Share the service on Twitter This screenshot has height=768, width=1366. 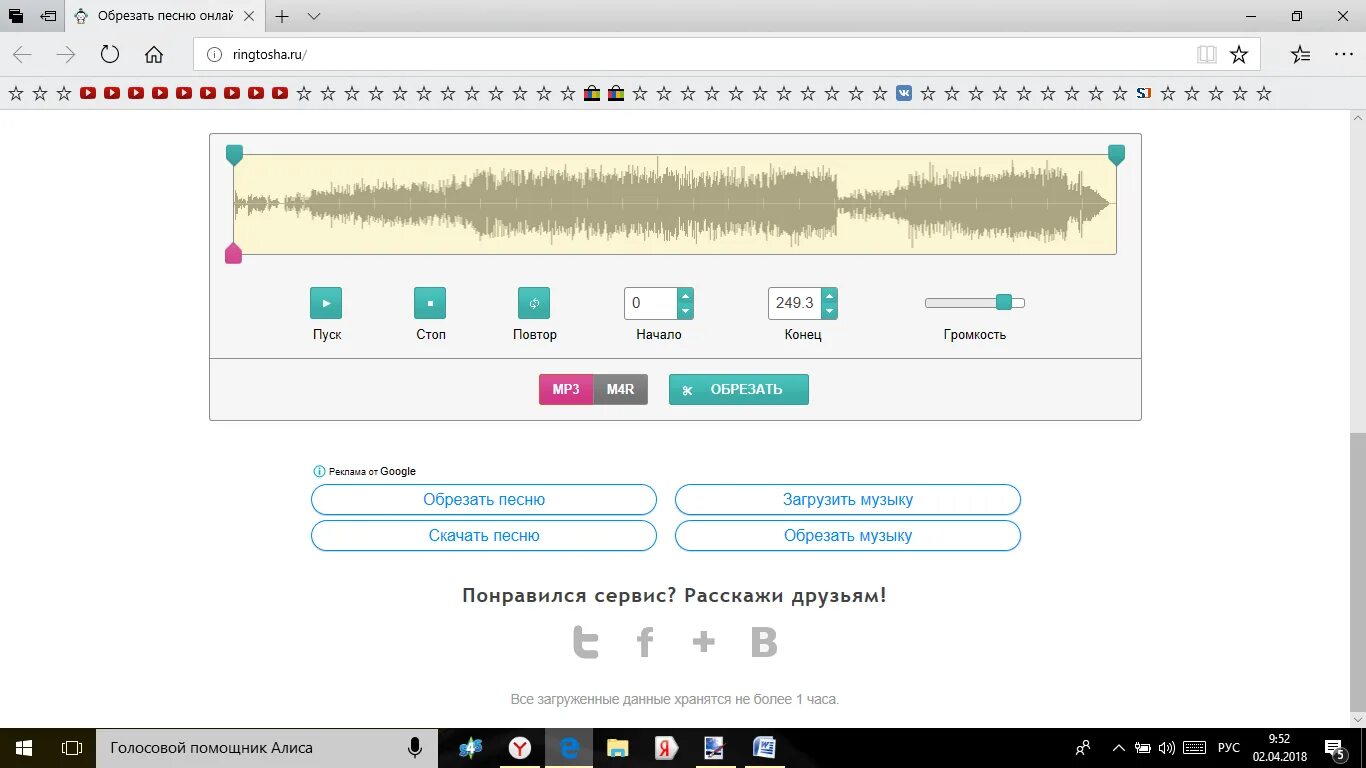pyautogui.click(x=586, y=642)
